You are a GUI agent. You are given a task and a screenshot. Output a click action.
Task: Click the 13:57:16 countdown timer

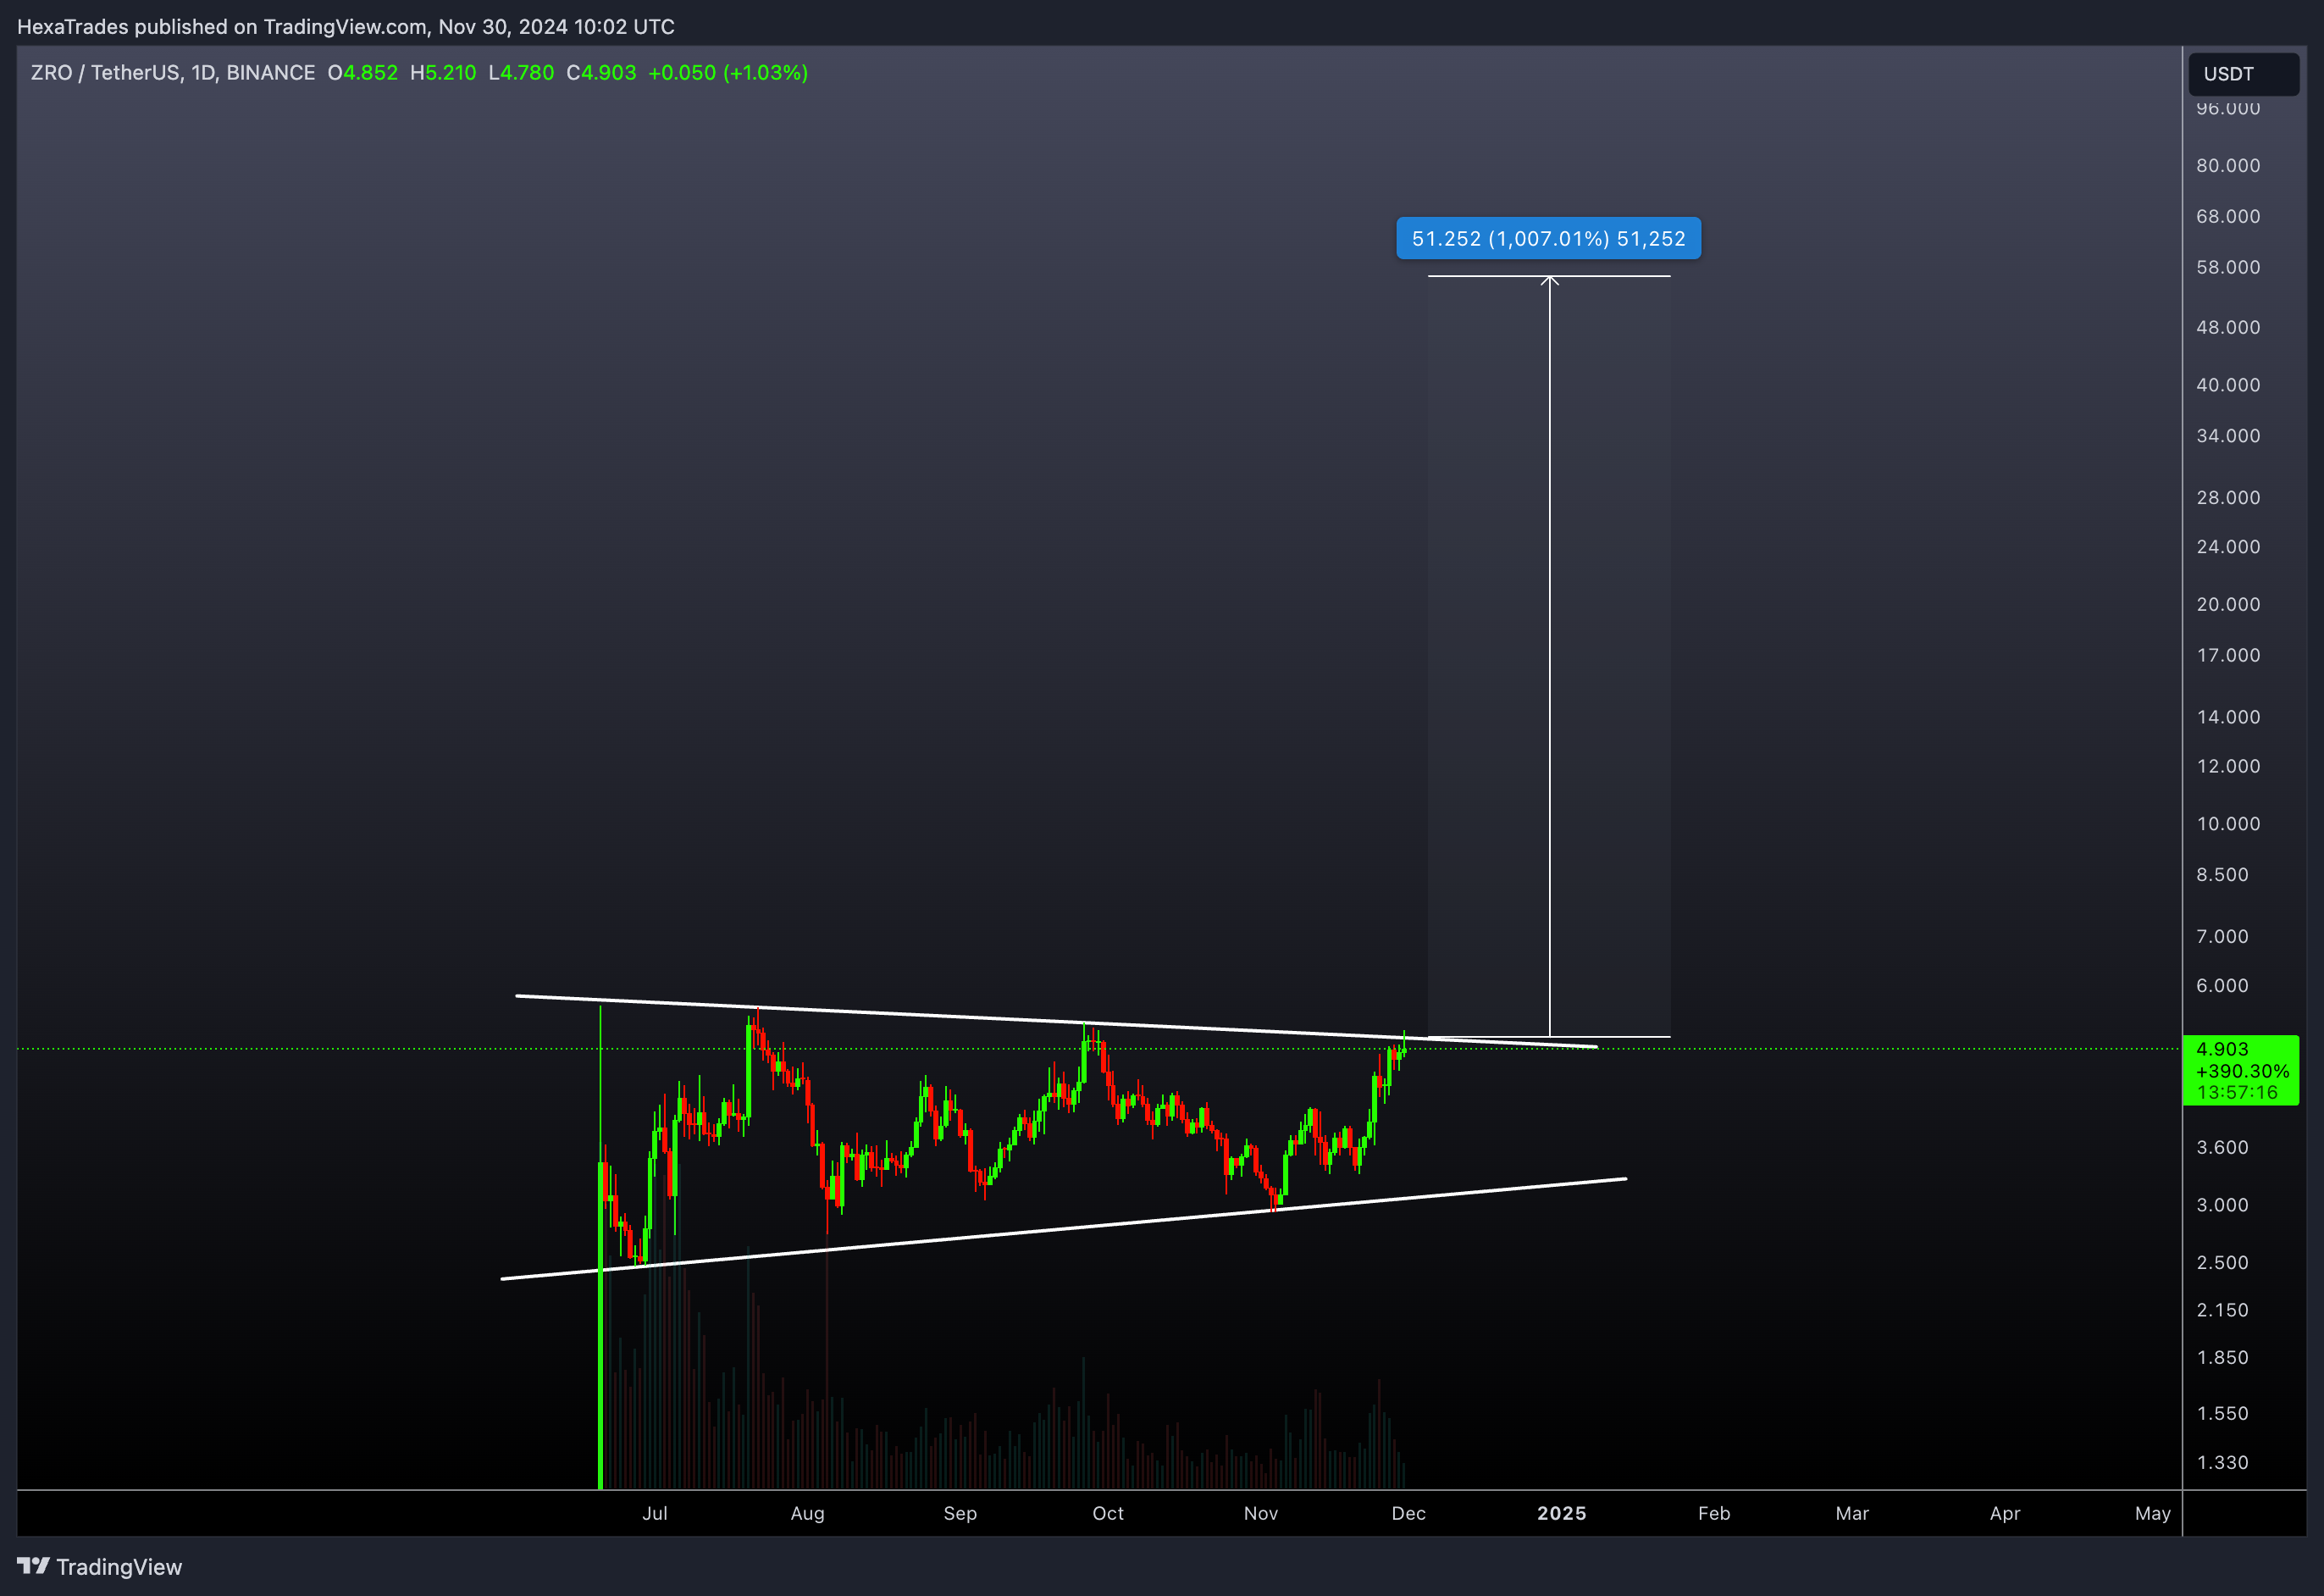pos(2237,1092)
